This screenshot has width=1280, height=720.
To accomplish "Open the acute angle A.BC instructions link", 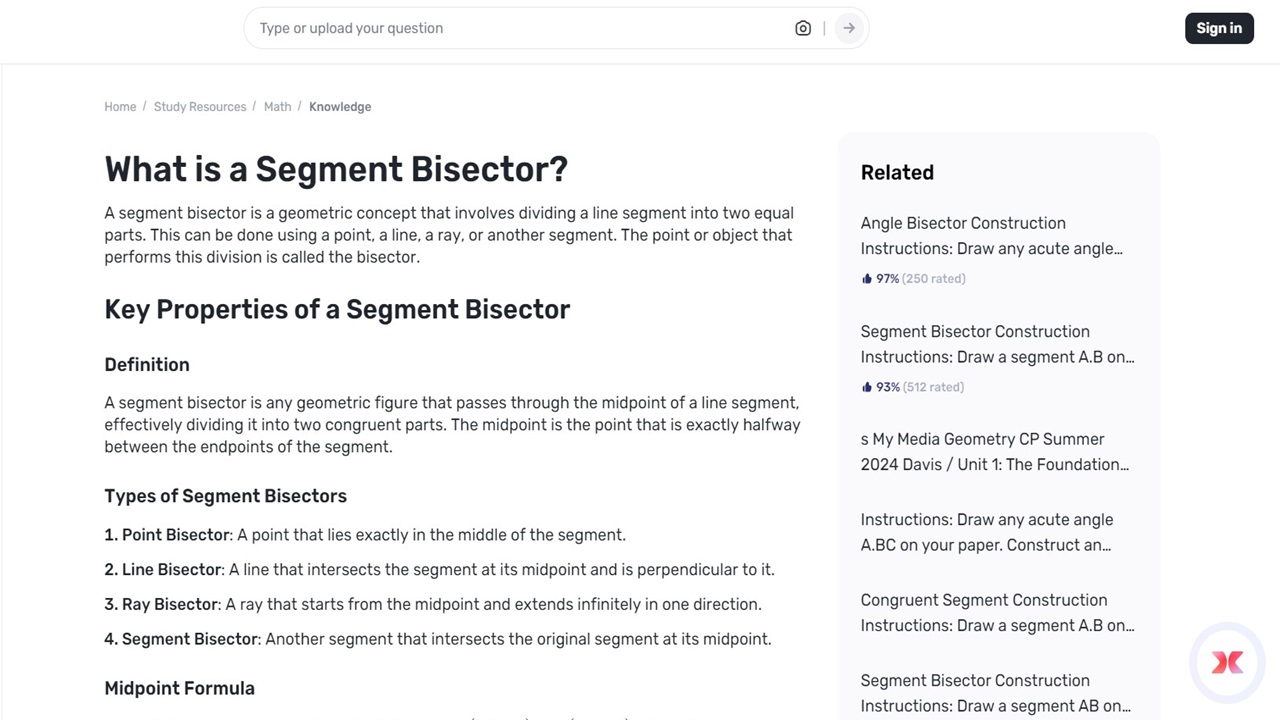I will tap(987, 532).
